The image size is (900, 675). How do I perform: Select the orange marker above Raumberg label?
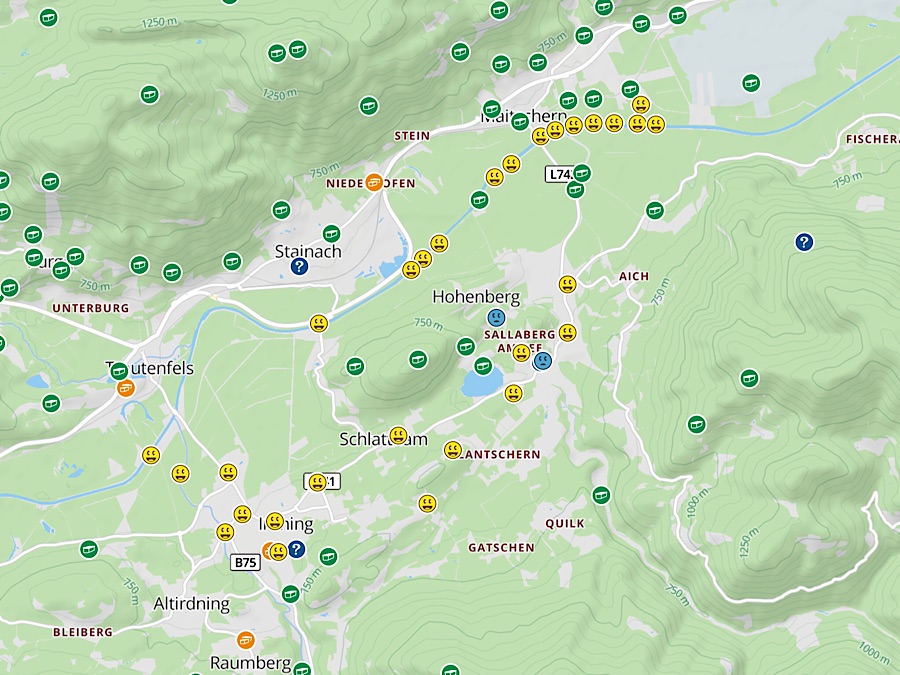[x=245, y=640]
